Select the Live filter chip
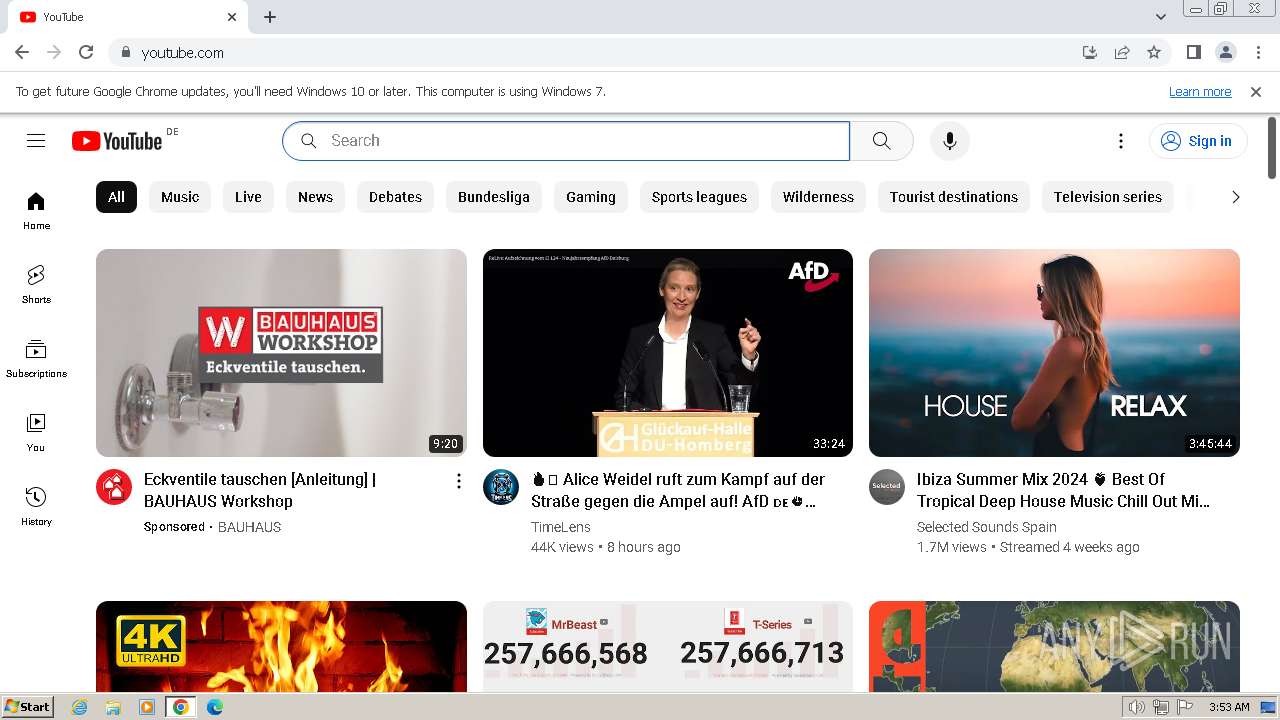This screenshot has height=720, width=1280. pos(248,197)
